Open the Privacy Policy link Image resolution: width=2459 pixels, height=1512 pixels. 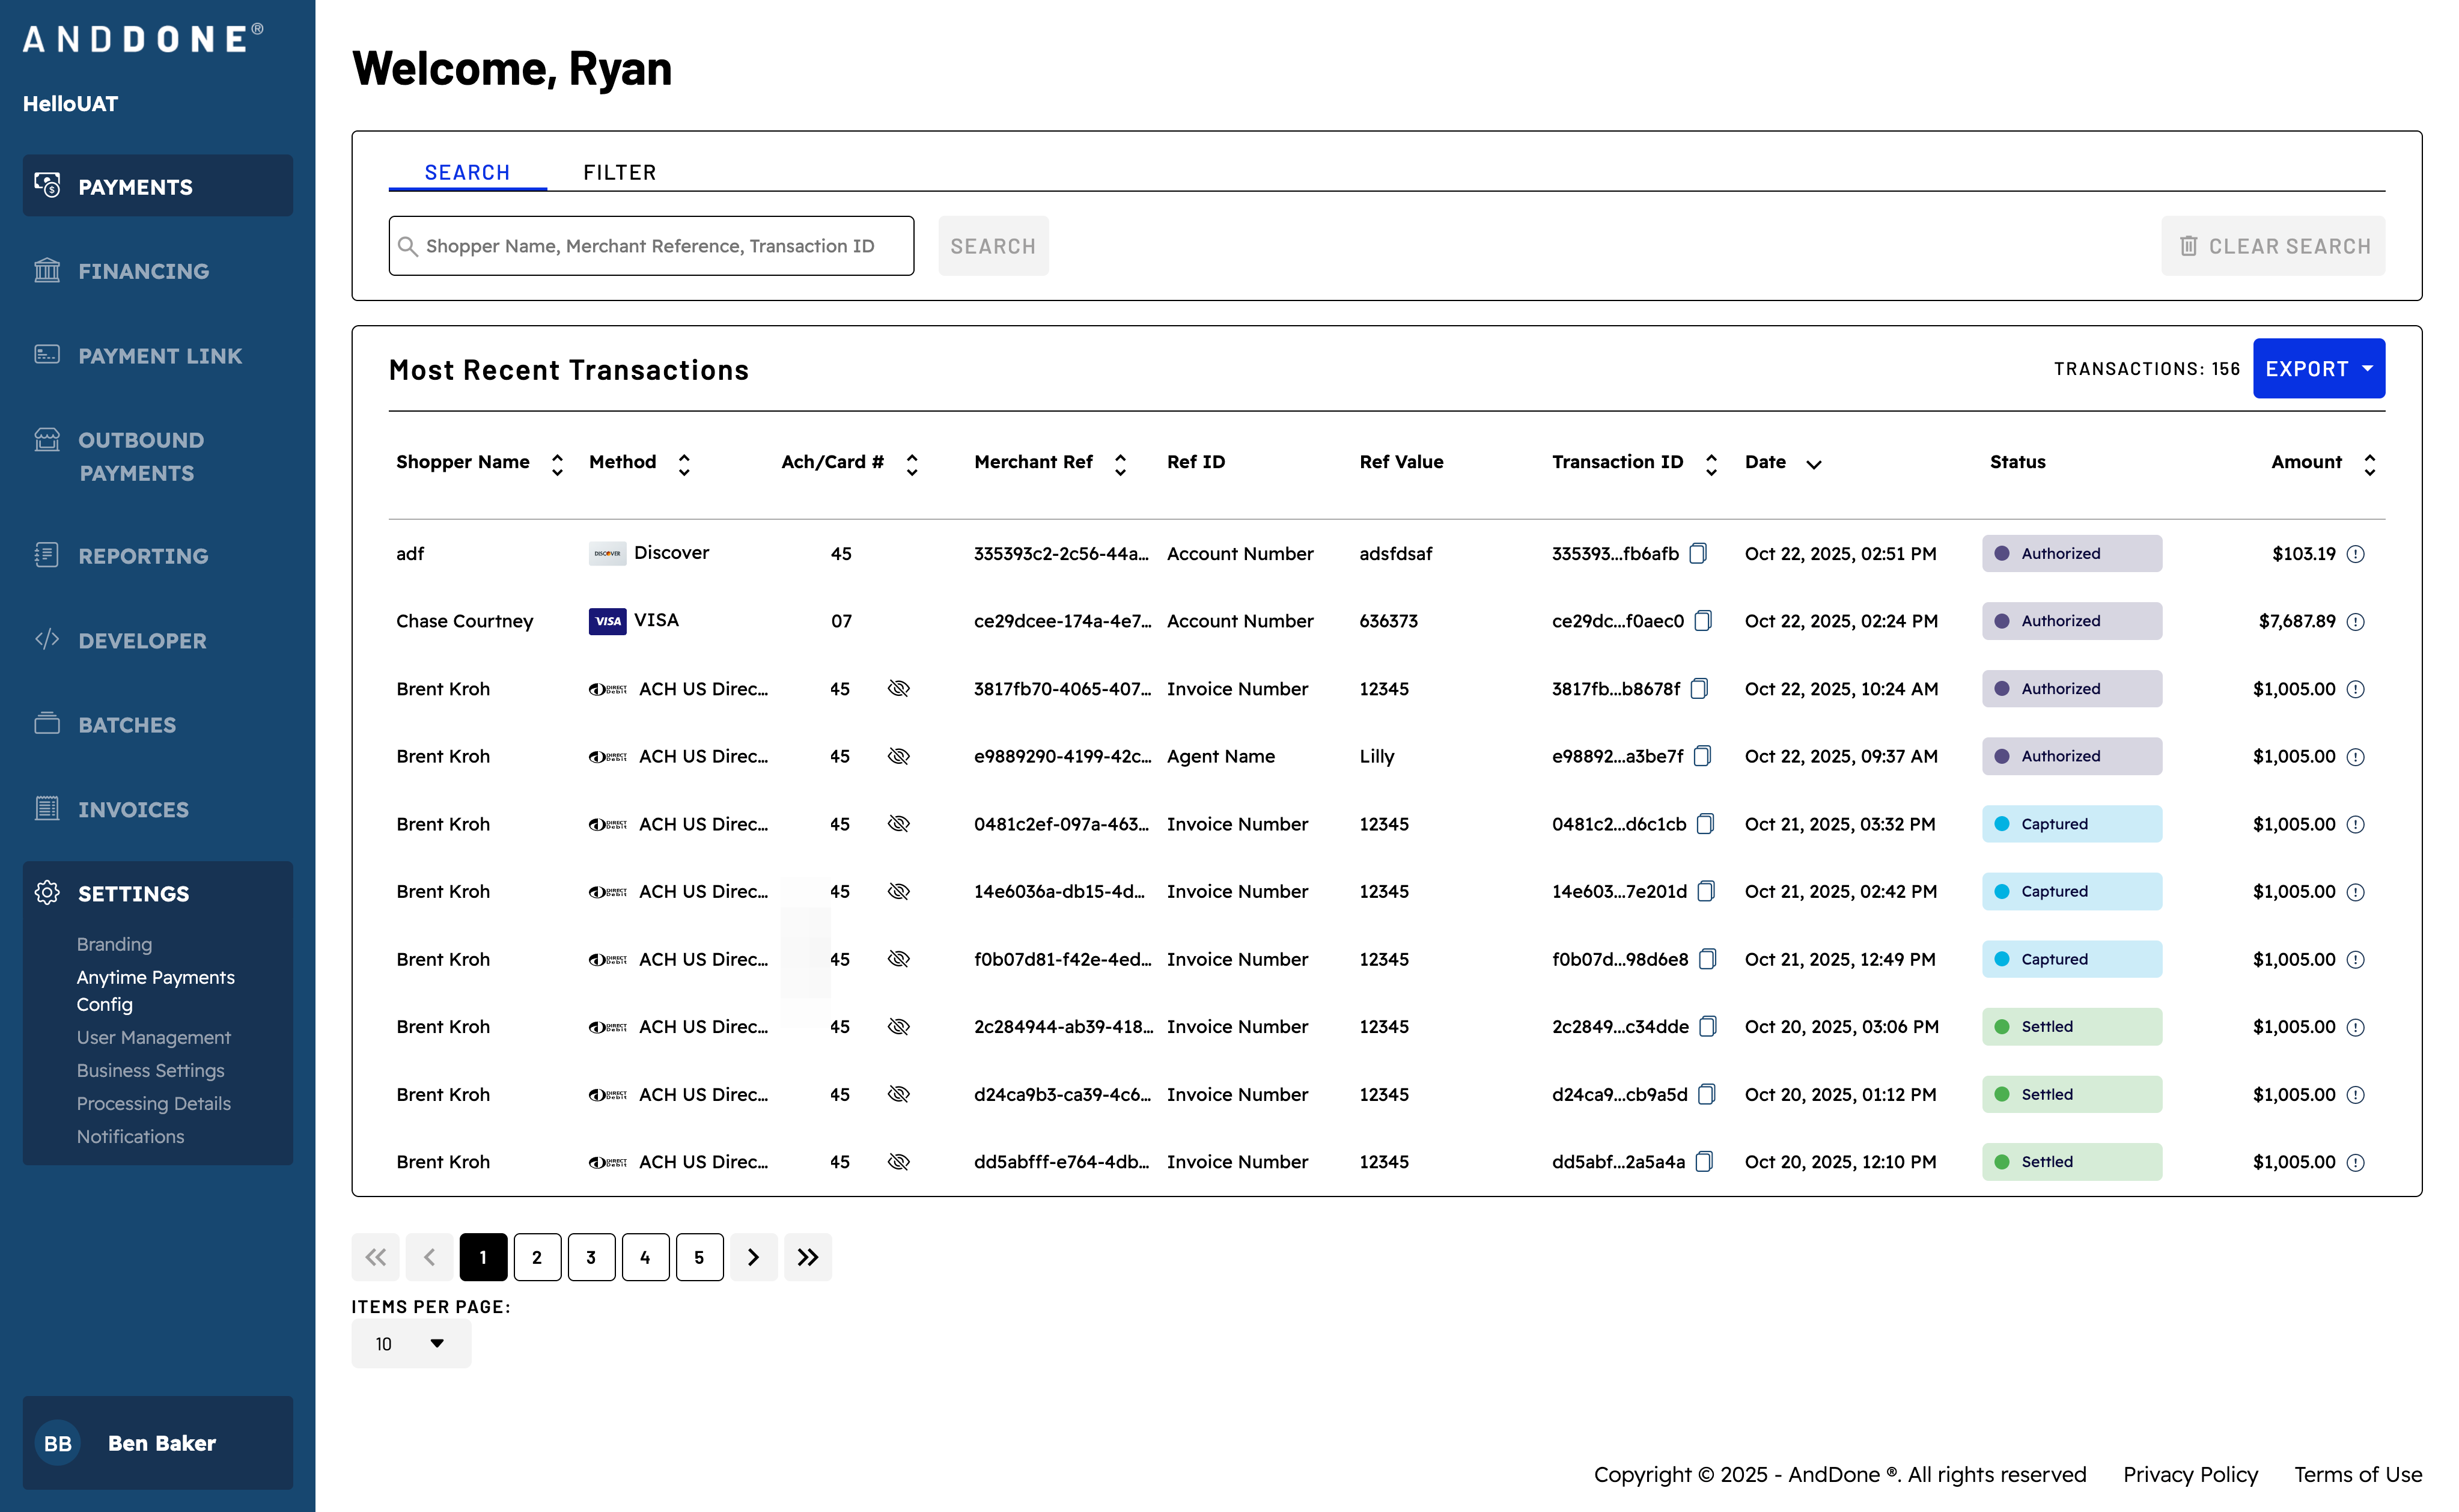pos(2190,1474)
